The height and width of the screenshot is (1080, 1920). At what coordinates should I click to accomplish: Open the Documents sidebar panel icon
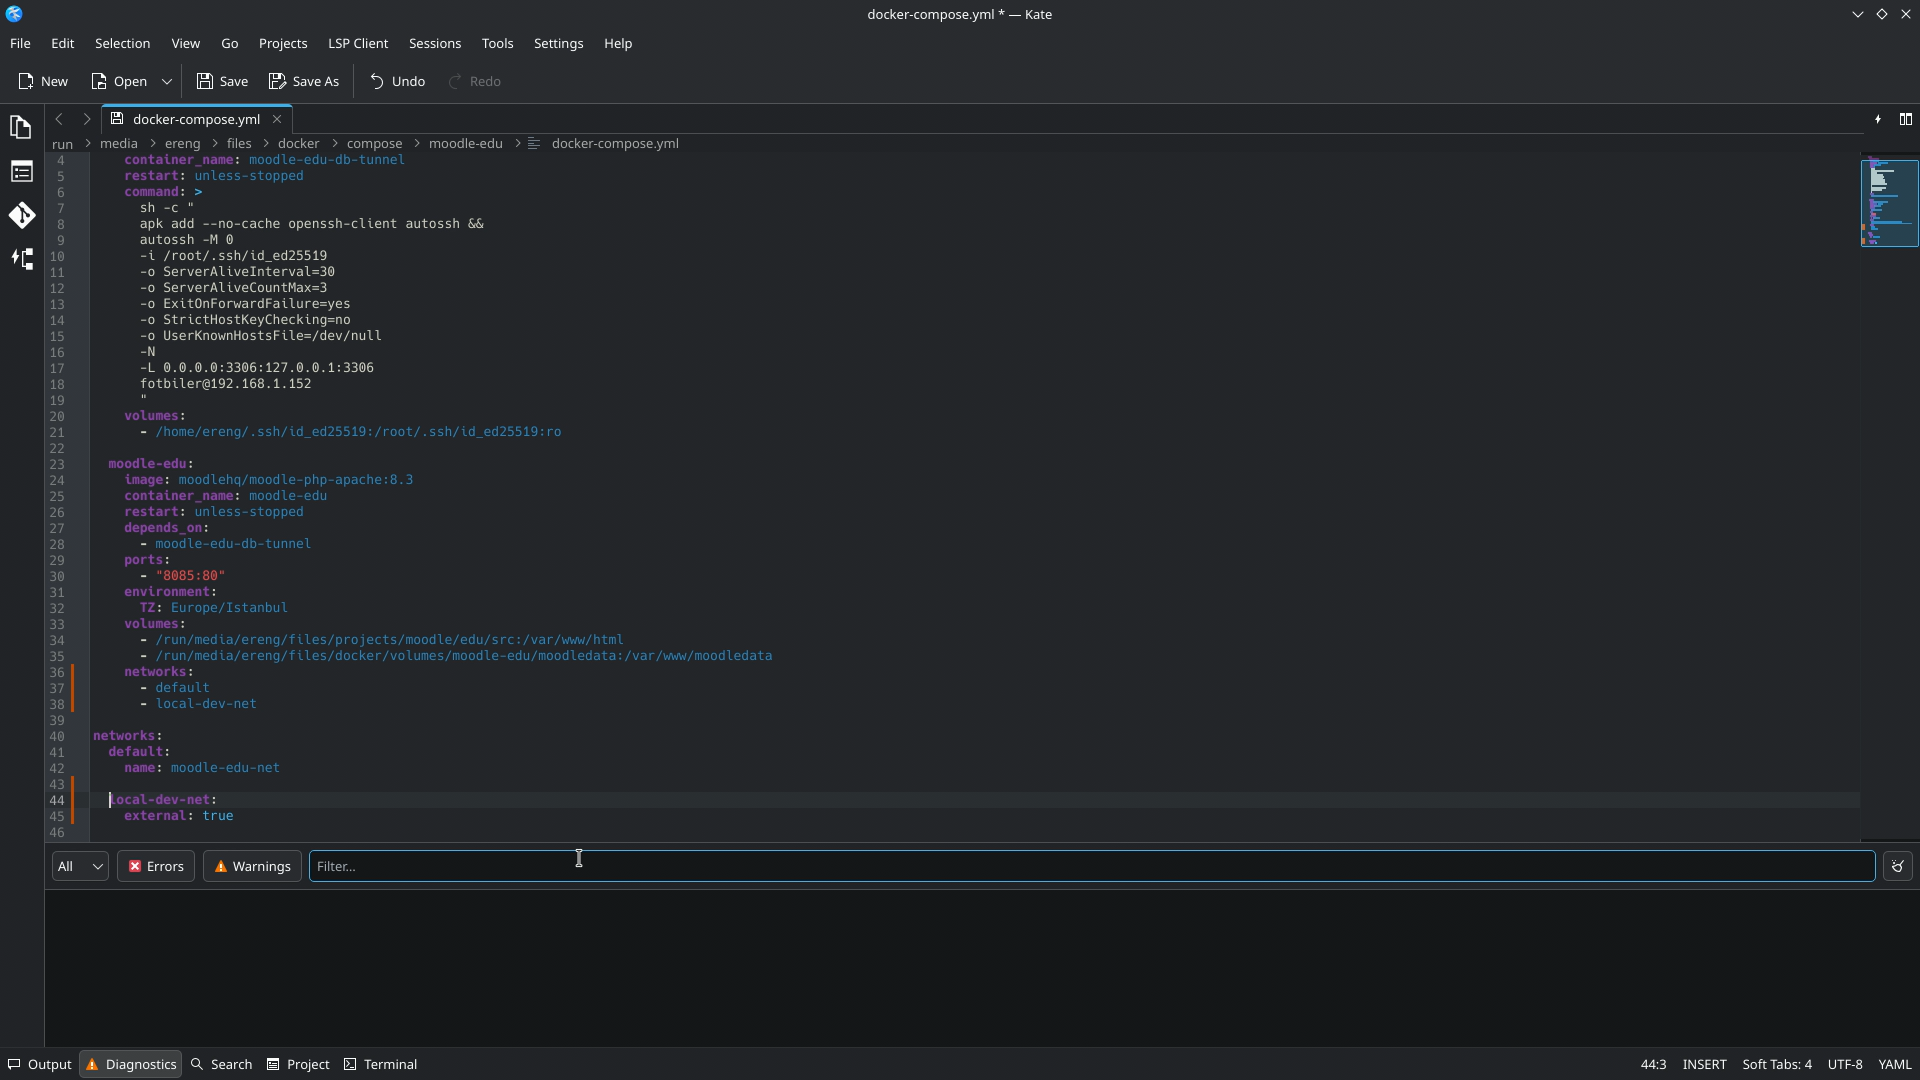(x=21, y=127)
